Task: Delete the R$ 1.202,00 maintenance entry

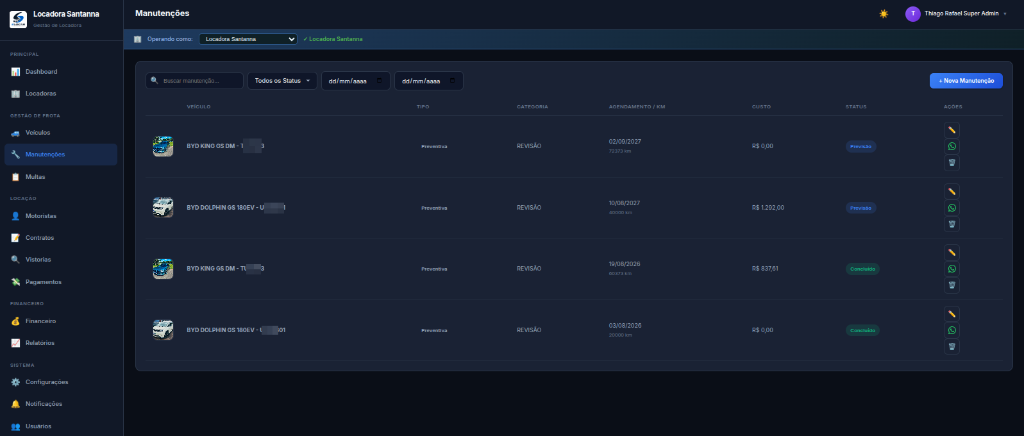Action: tap(952, 224)
